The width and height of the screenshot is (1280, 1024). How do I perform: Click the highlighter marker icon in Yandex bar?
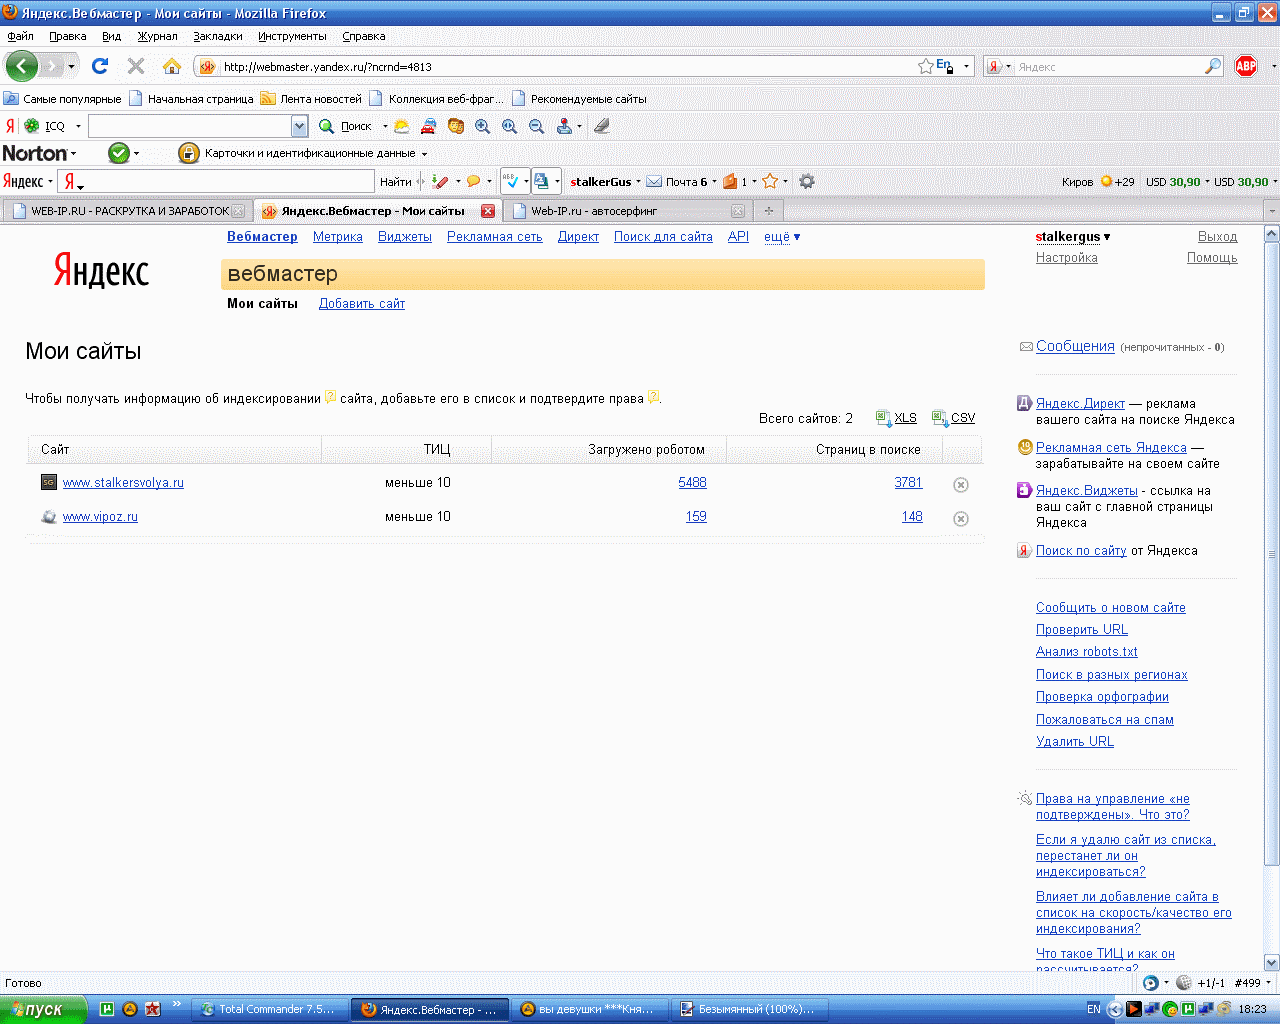click(440, 181)
